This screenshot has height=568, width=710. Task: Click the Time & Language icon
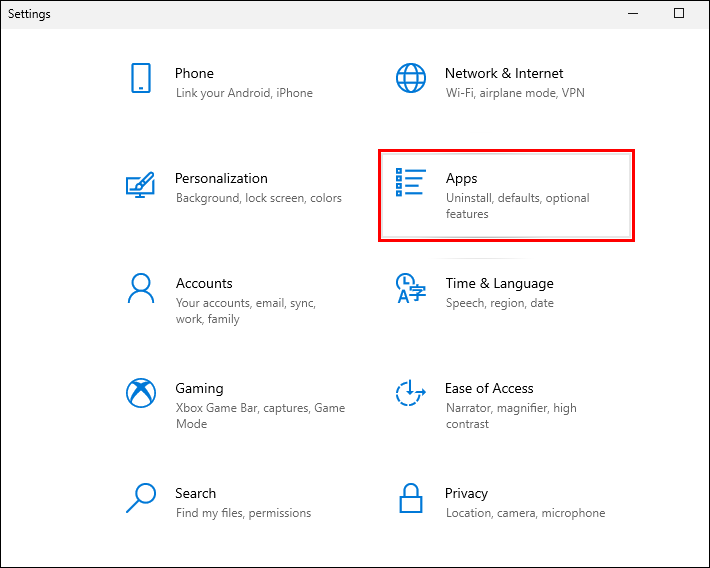click(x=410, y=288)
